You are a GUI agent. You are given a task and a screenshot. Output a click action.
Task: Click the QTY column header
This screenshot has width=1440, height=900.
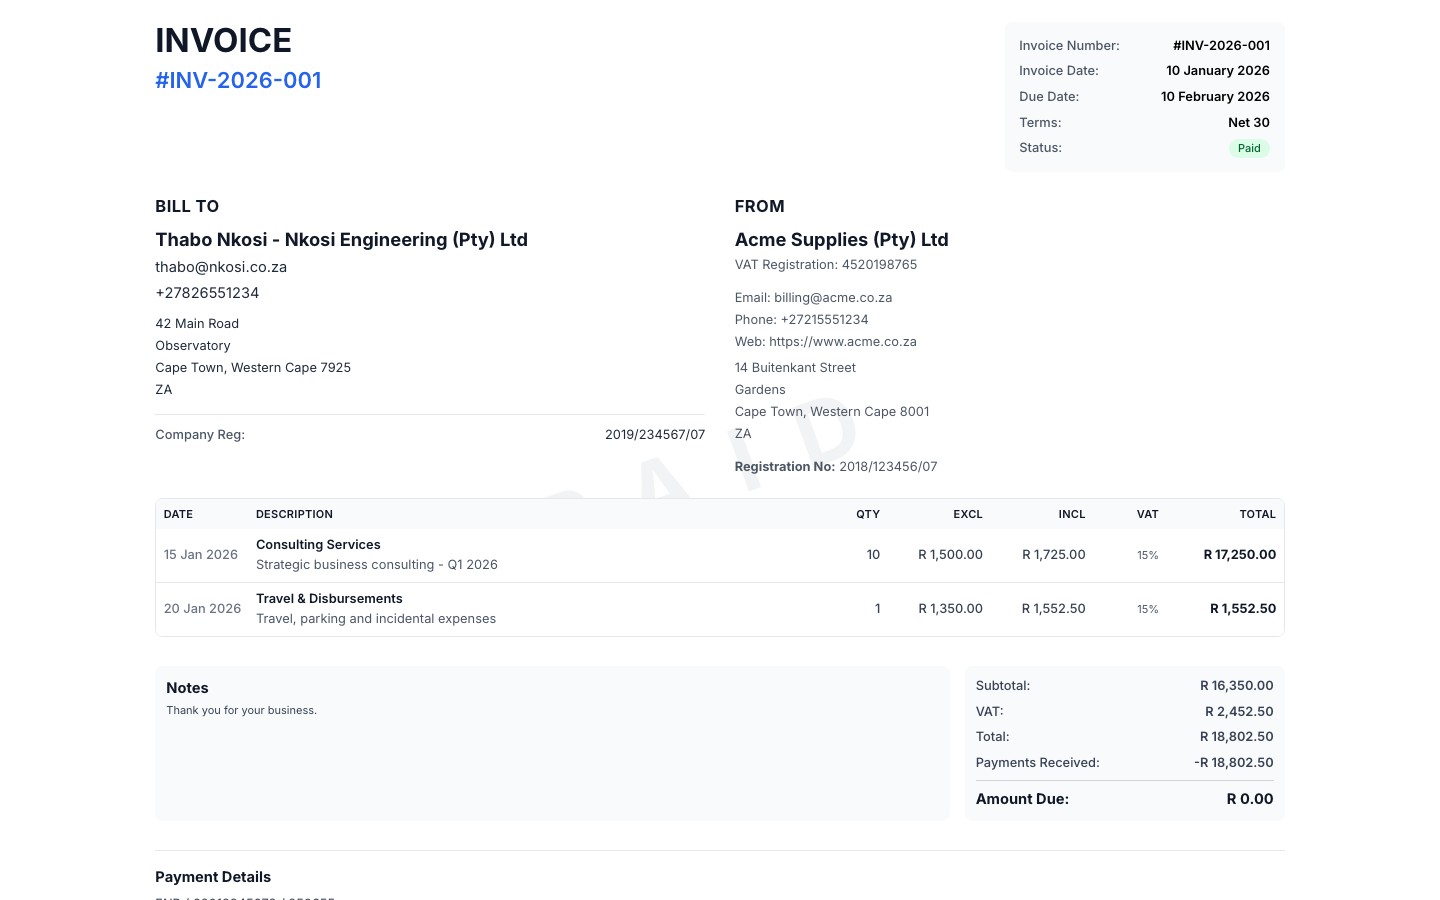coord(867,514)
